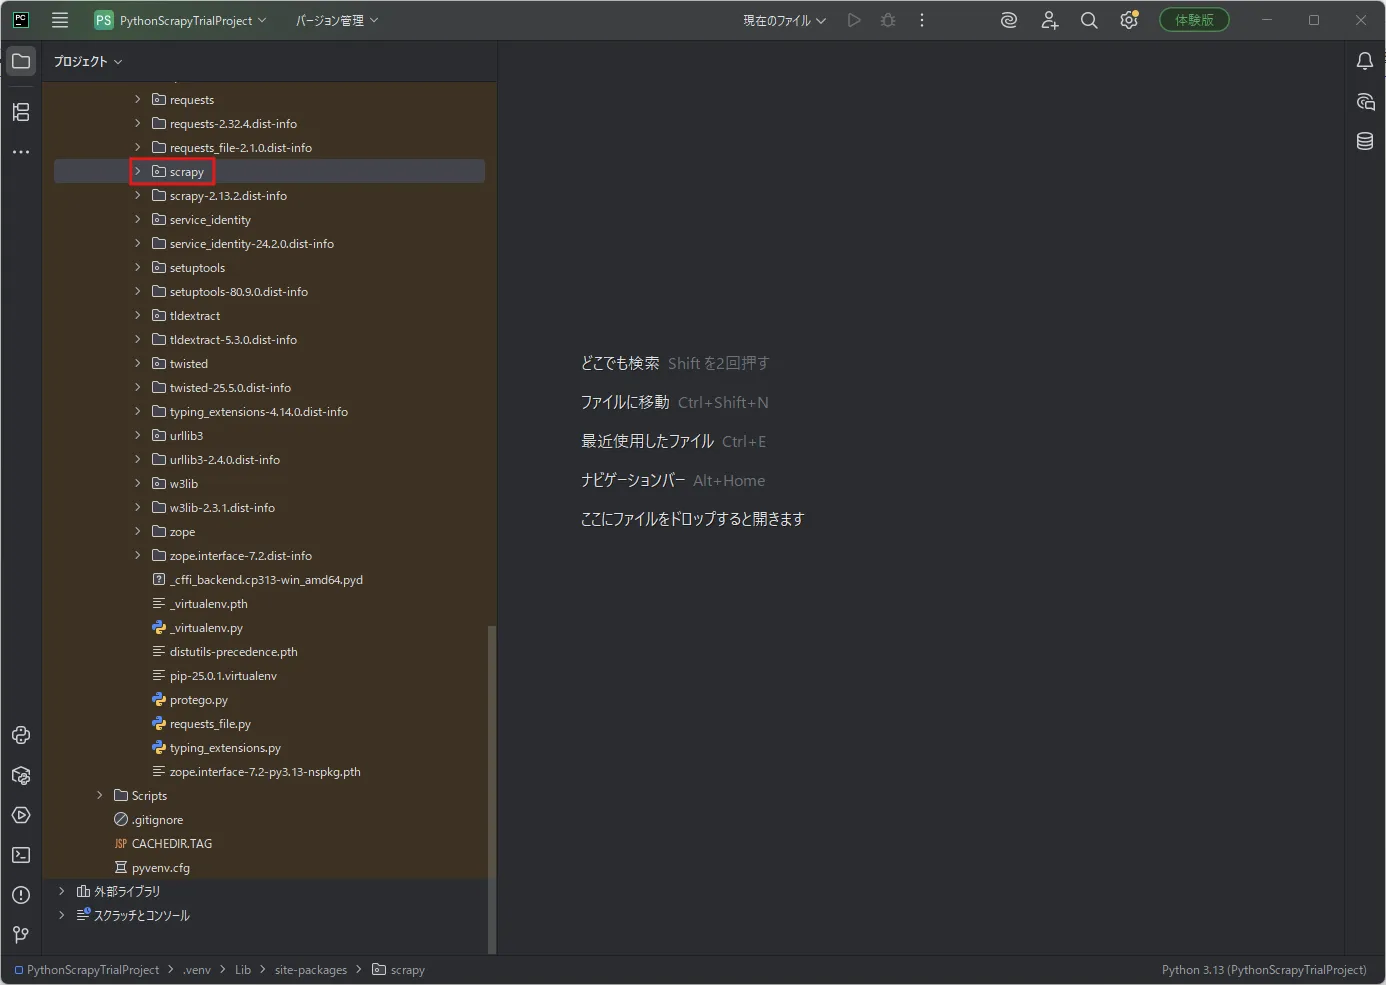This screenshot has height=985, width=1386.
Task: Click the PyCharm logo icon
Action: tap(20, 20)
